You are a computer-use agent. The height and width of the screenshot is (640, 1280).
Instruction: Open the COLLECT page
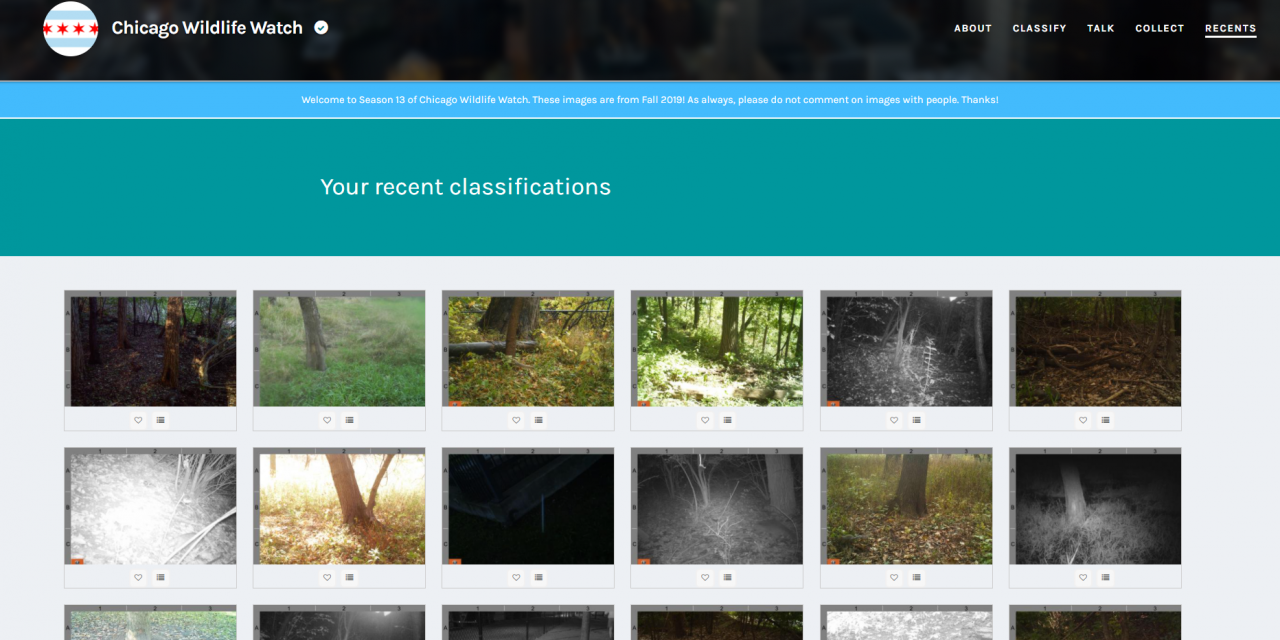(1160, 28)
